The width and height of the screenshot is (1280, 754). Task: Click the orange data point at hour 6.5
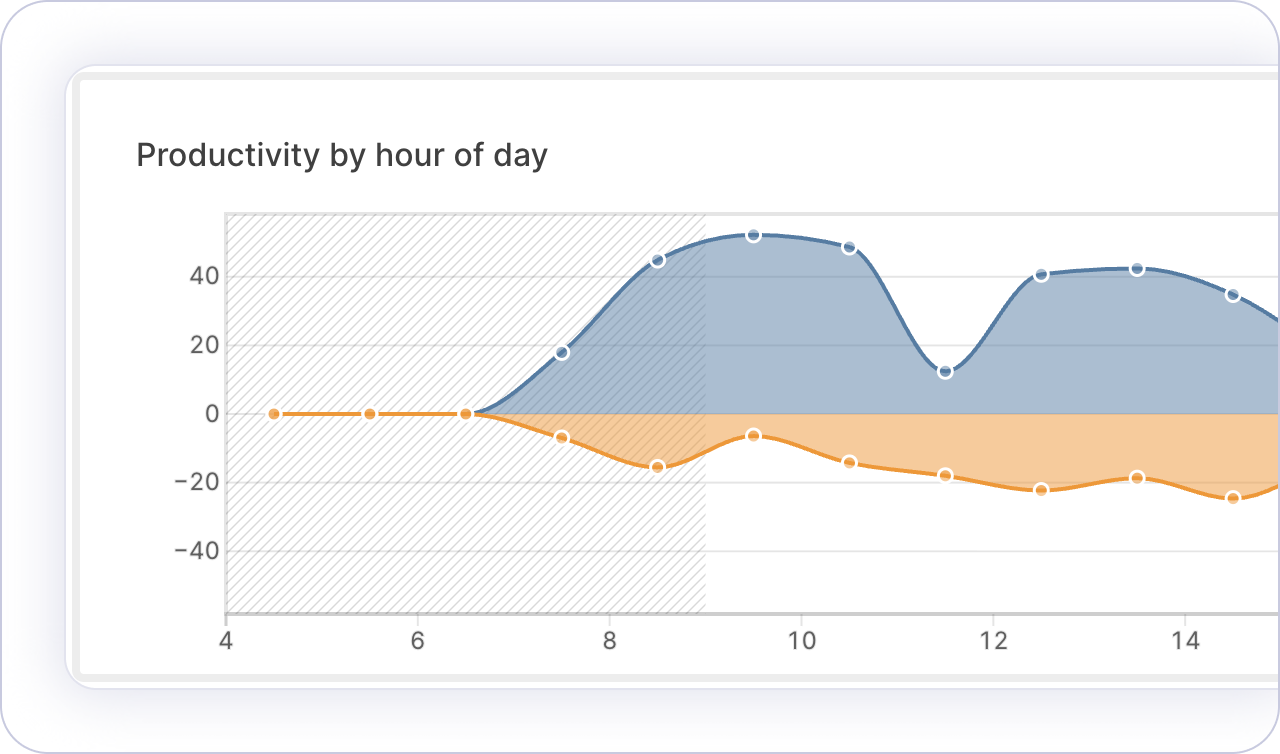coord(466,414)
